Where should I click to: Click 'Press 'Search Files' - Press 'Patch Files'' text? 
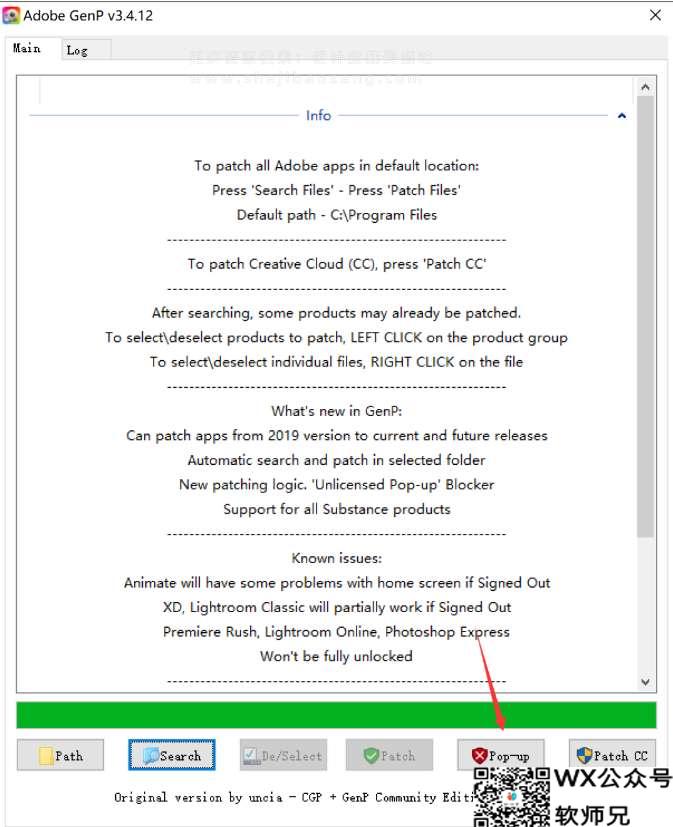pos(336,190)
